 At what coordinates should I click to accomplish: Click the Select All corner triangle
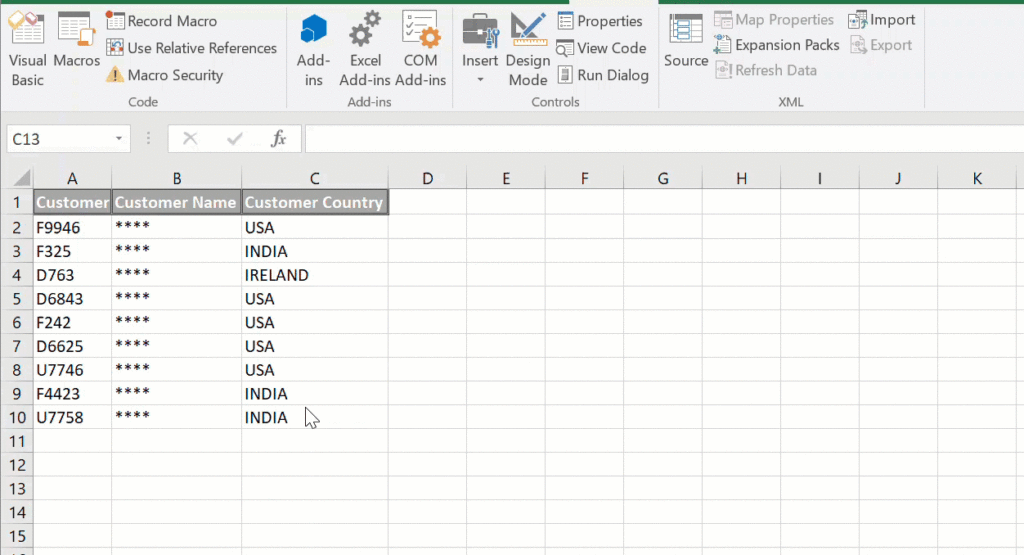pos(22,178)
